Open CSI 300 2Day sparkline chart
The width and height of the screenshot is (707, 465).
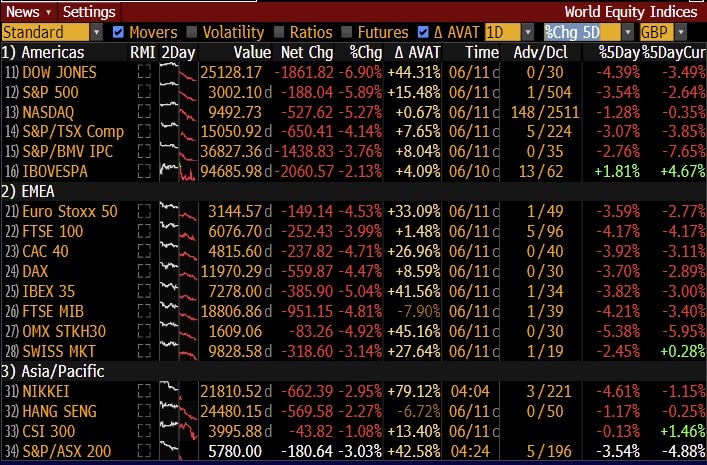point(179,431)
